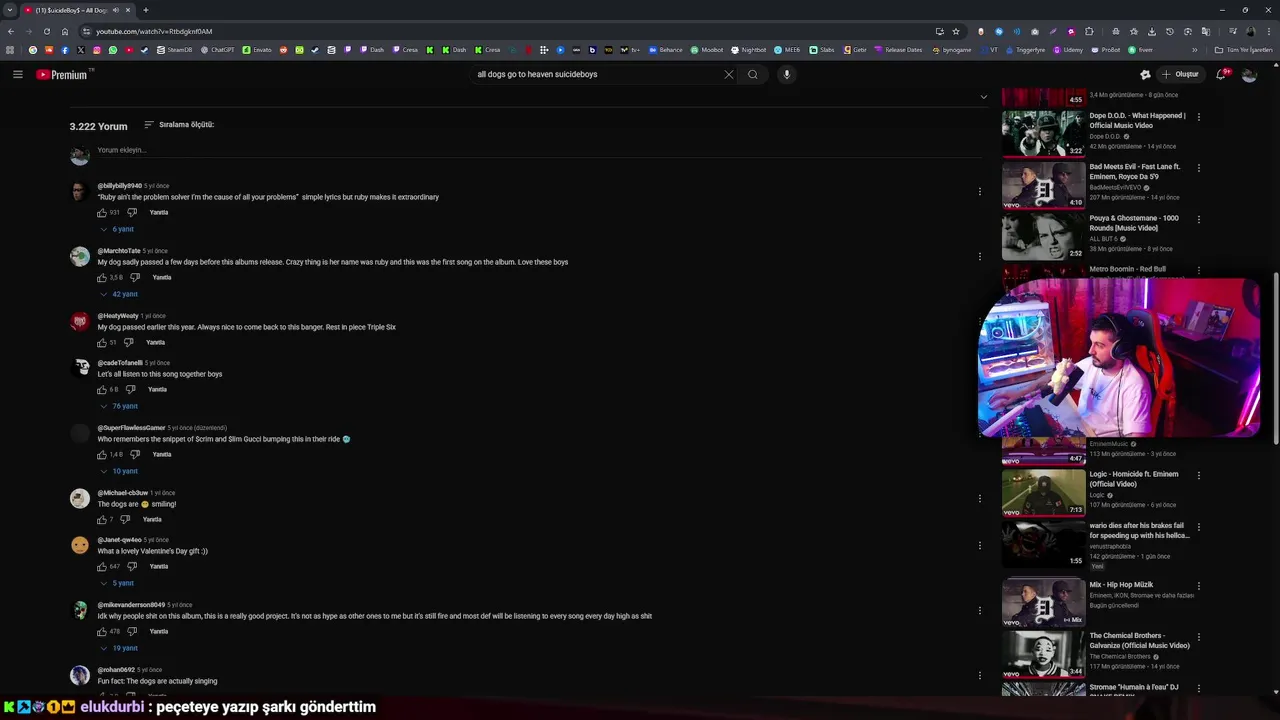The image size is (1280, 720).
Task: Reply with Yanıtla on @HeatyWeaty comment
Action: pos(156,342)
